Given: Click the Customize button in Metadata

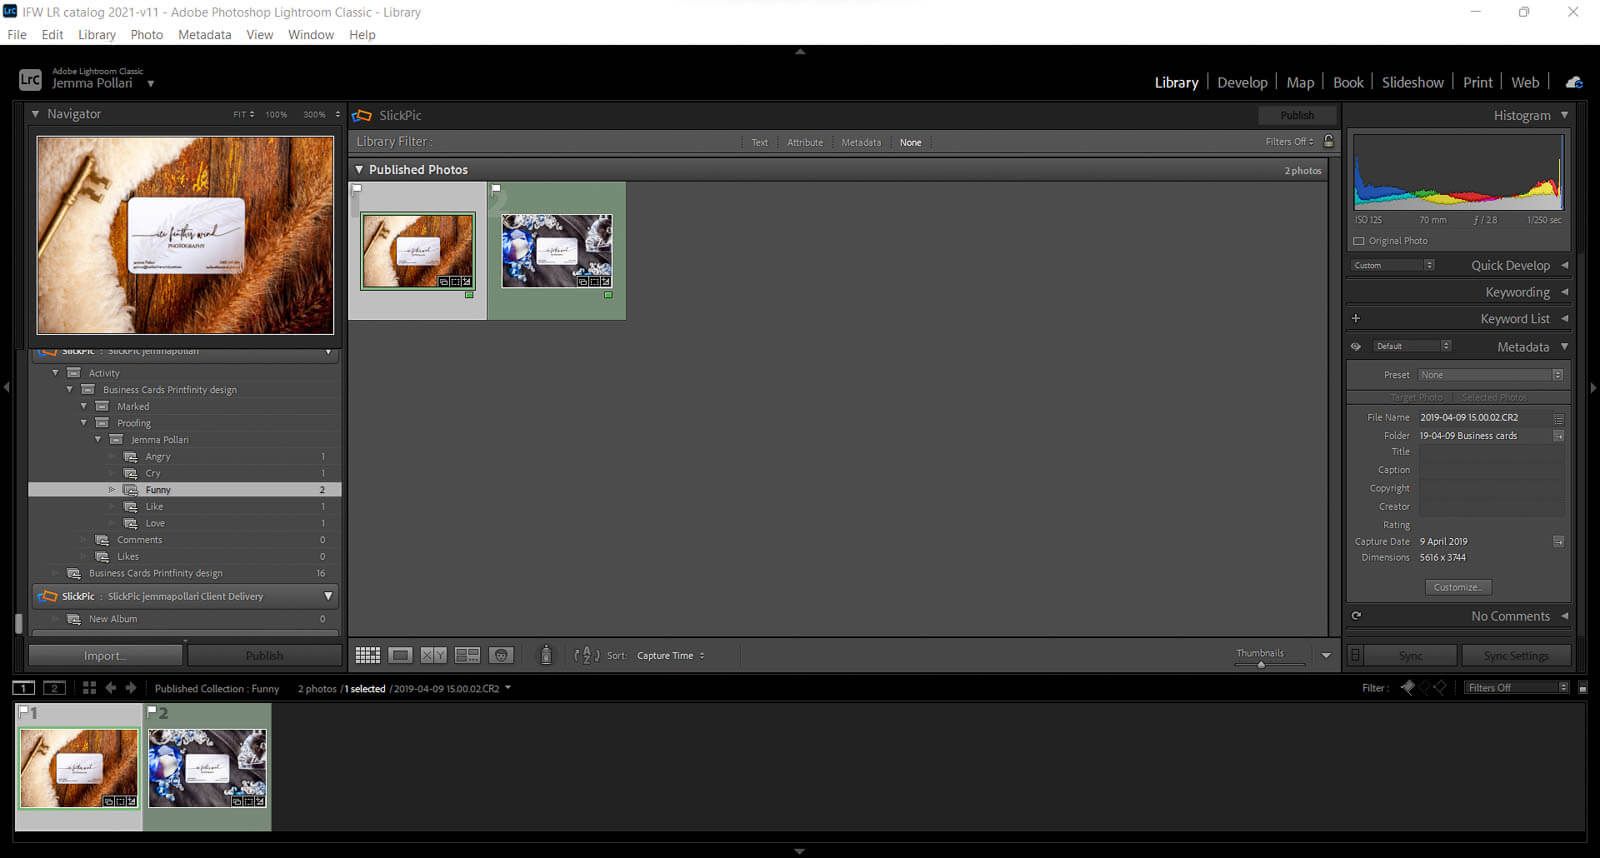Looking at the screenshot, I should 1457,587.
